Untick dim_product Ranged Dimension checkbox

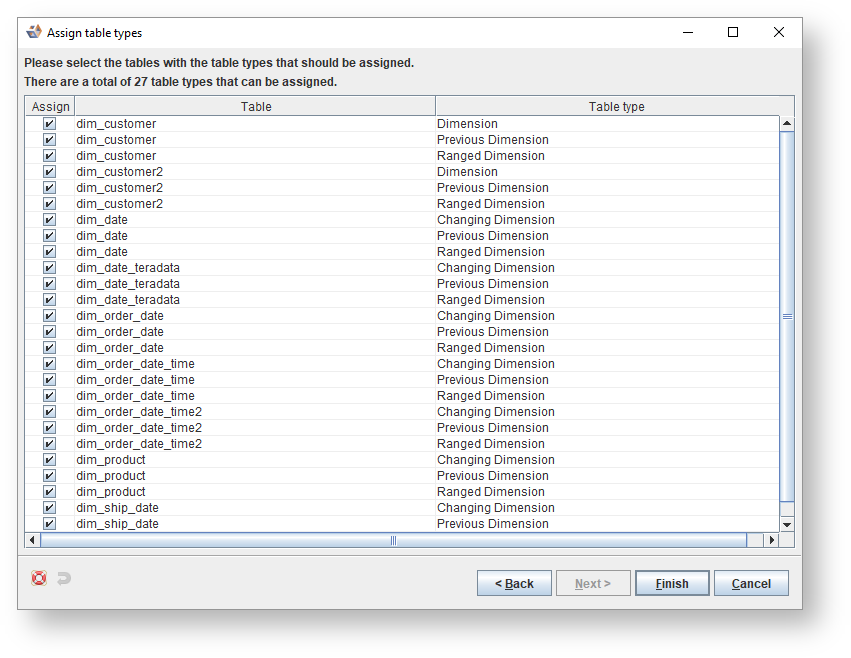(49, 492)
